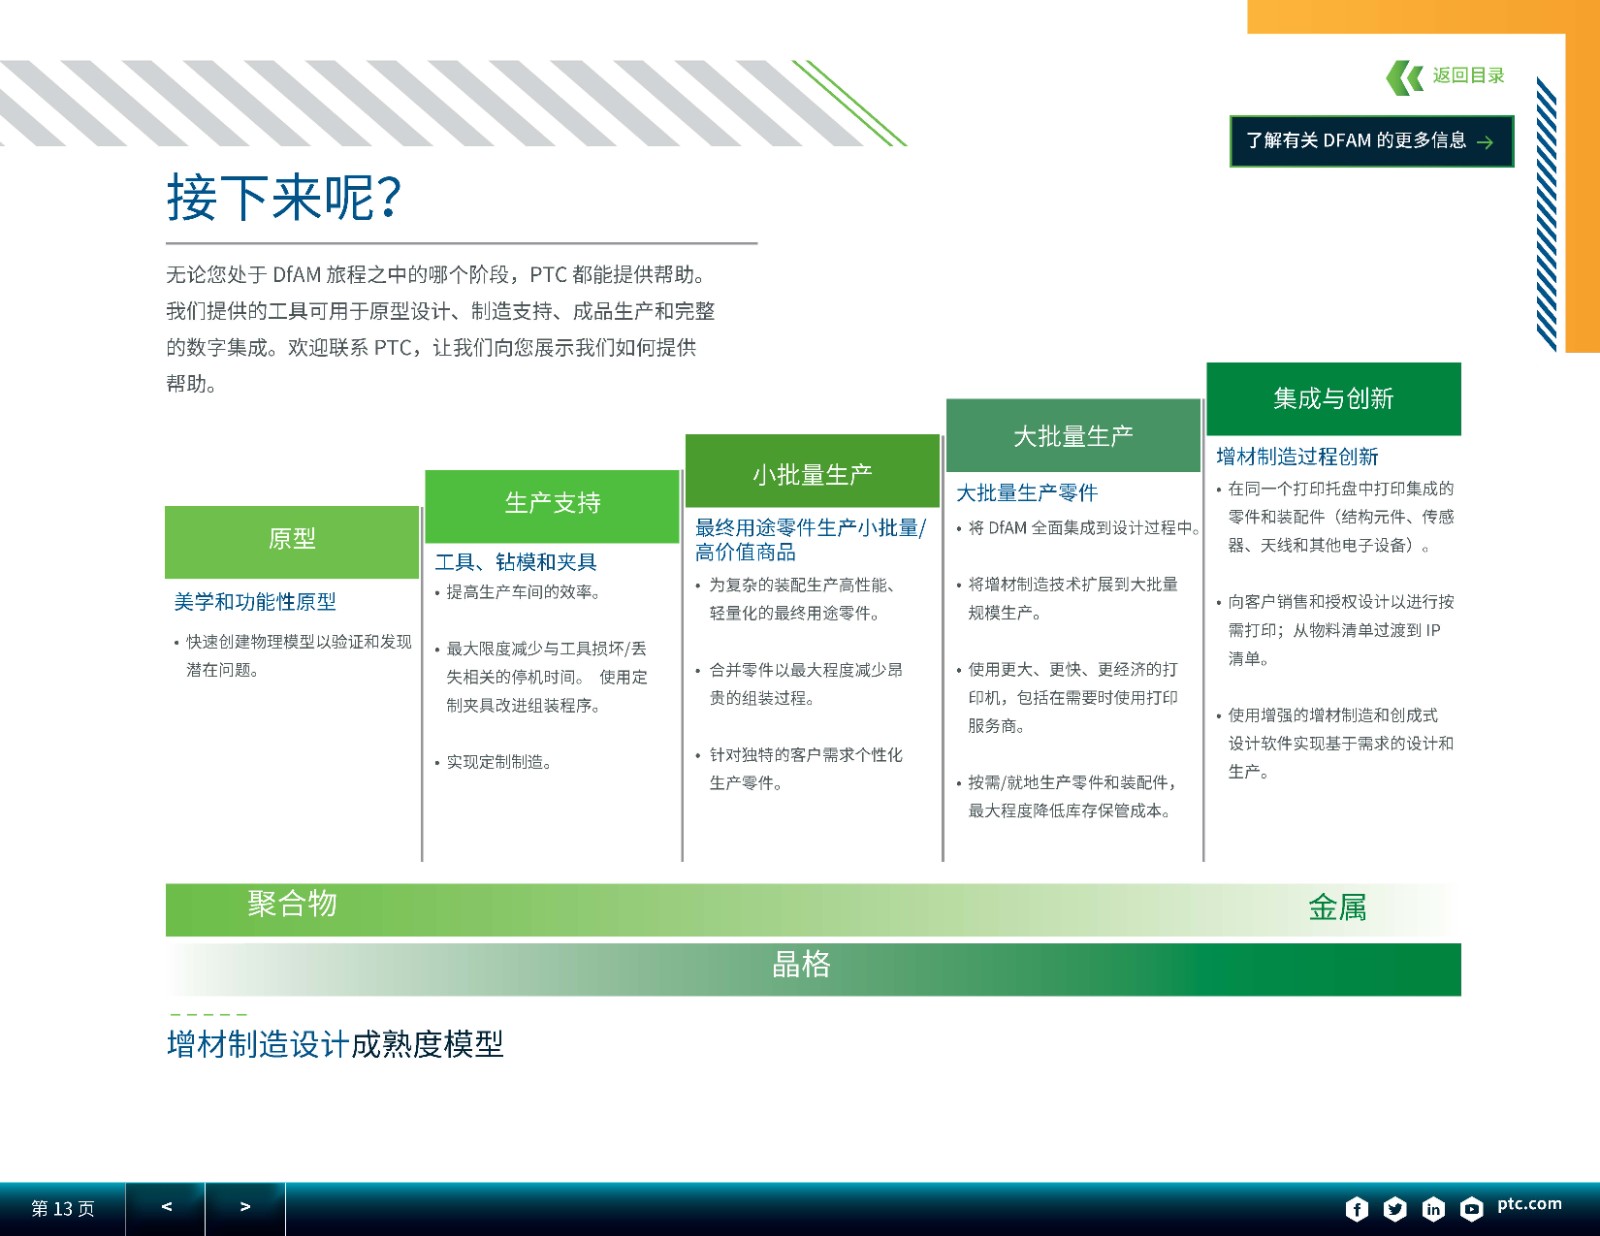Click the 工具、钻模和夹具 subheading
Viewport: 1600px width, 1236px height.
coord(516,562)
